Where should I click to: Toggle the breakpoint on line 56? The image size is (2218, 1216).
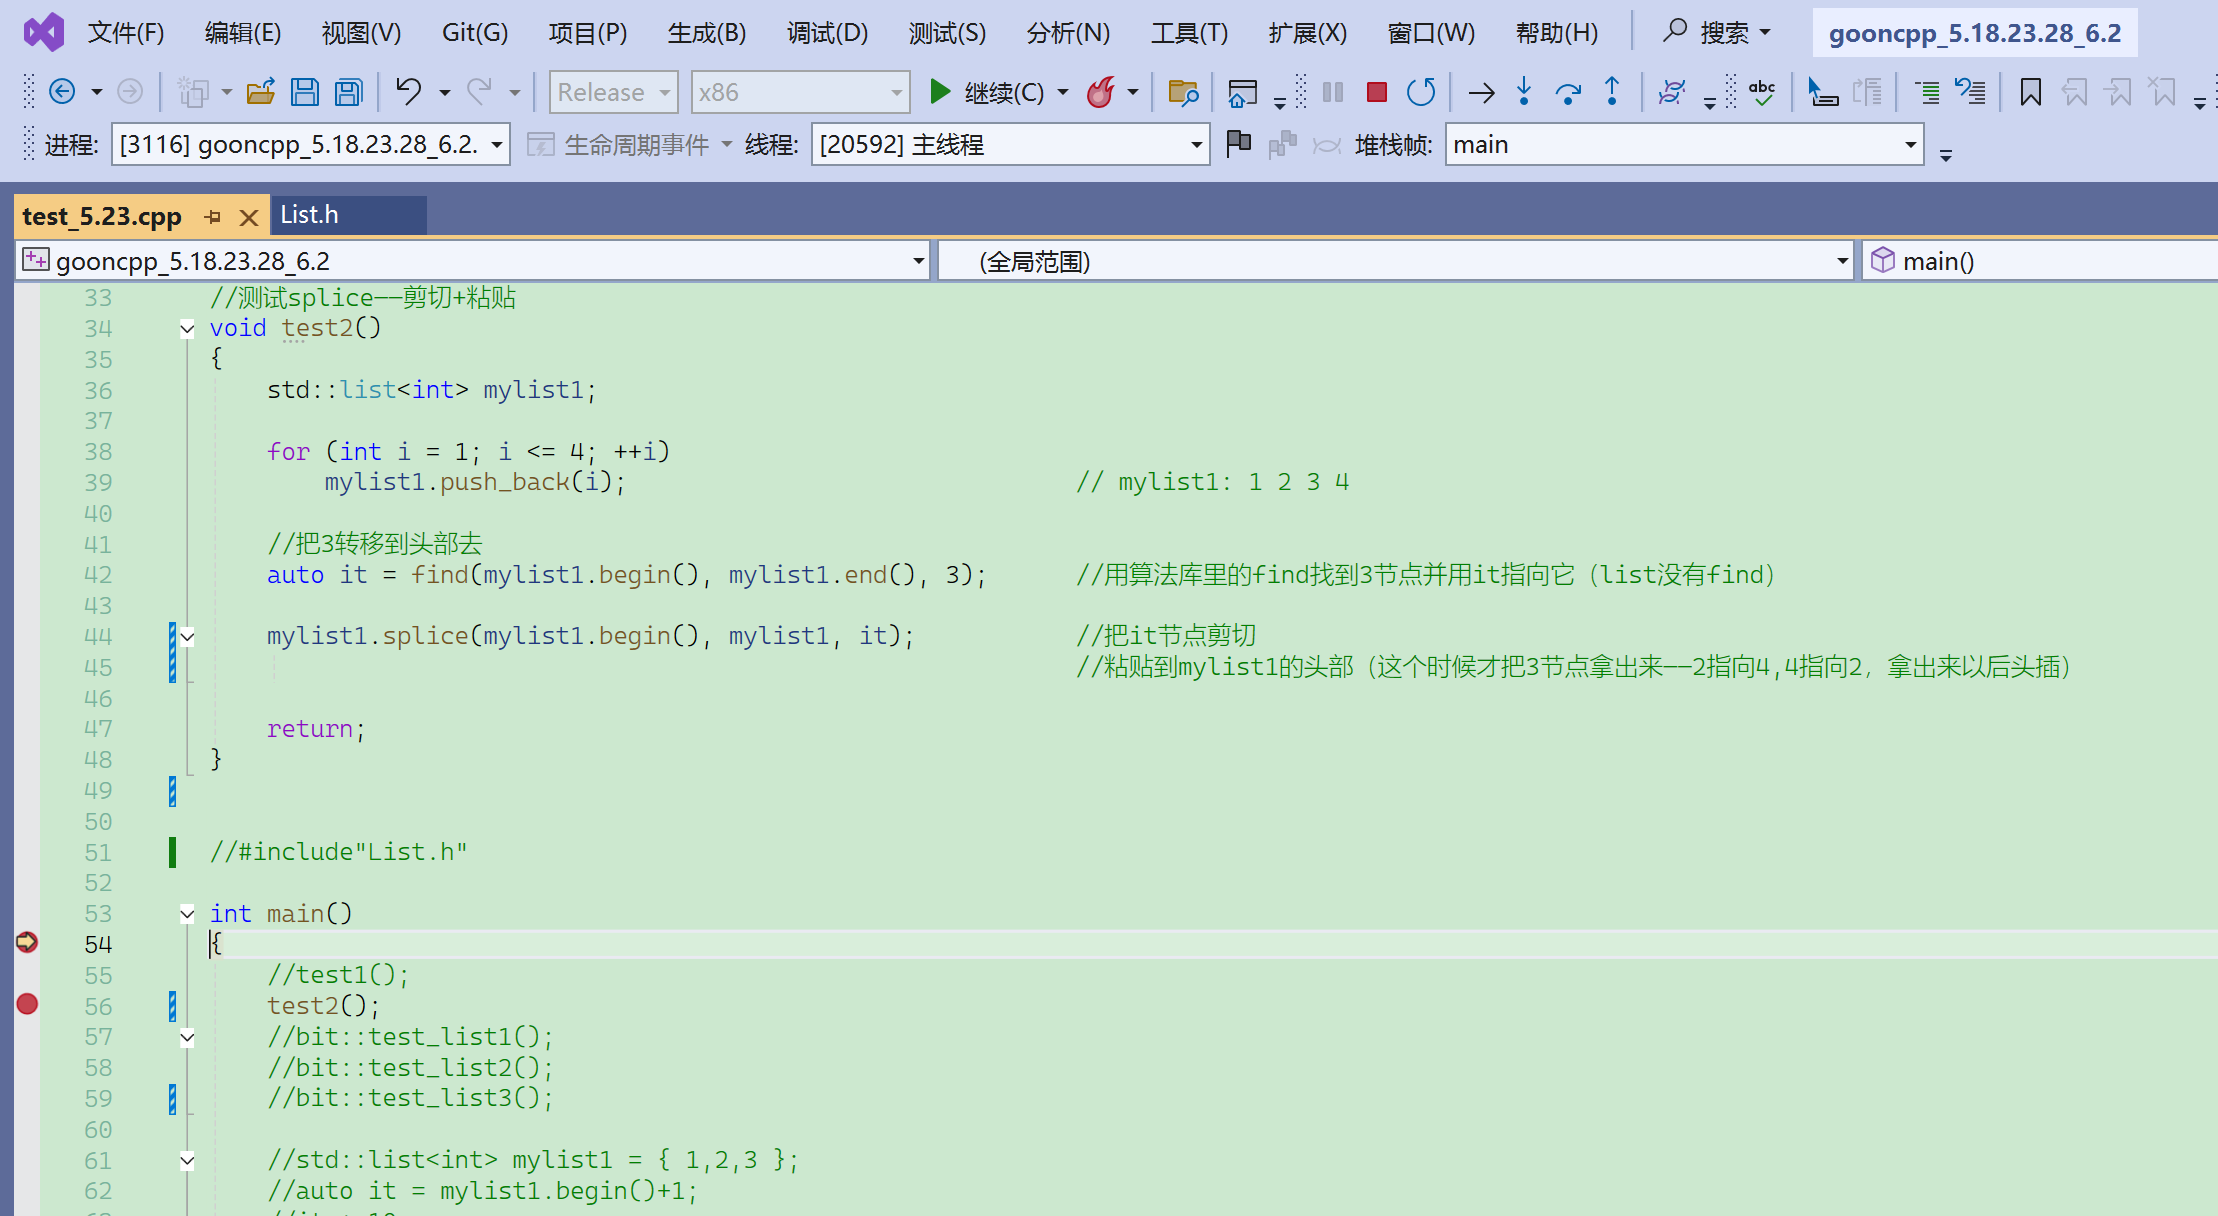27,1004
